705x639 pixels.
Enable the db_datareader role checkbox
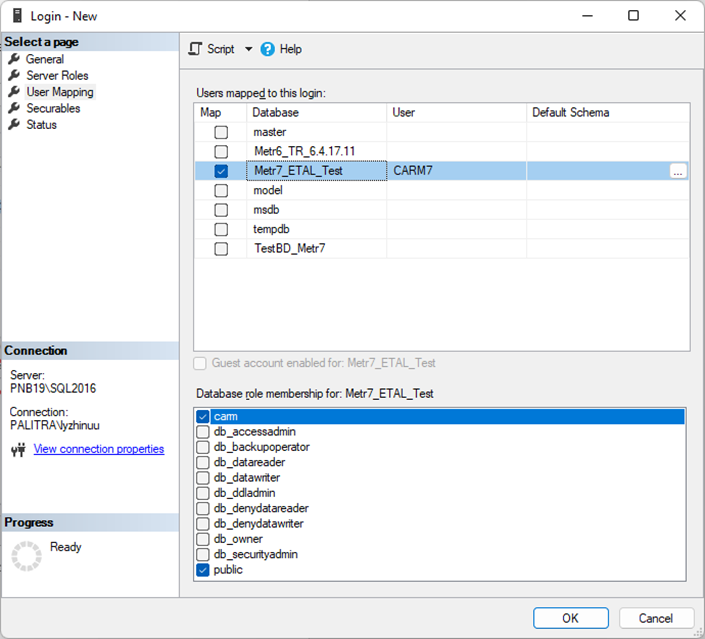(x=203, y=462)
